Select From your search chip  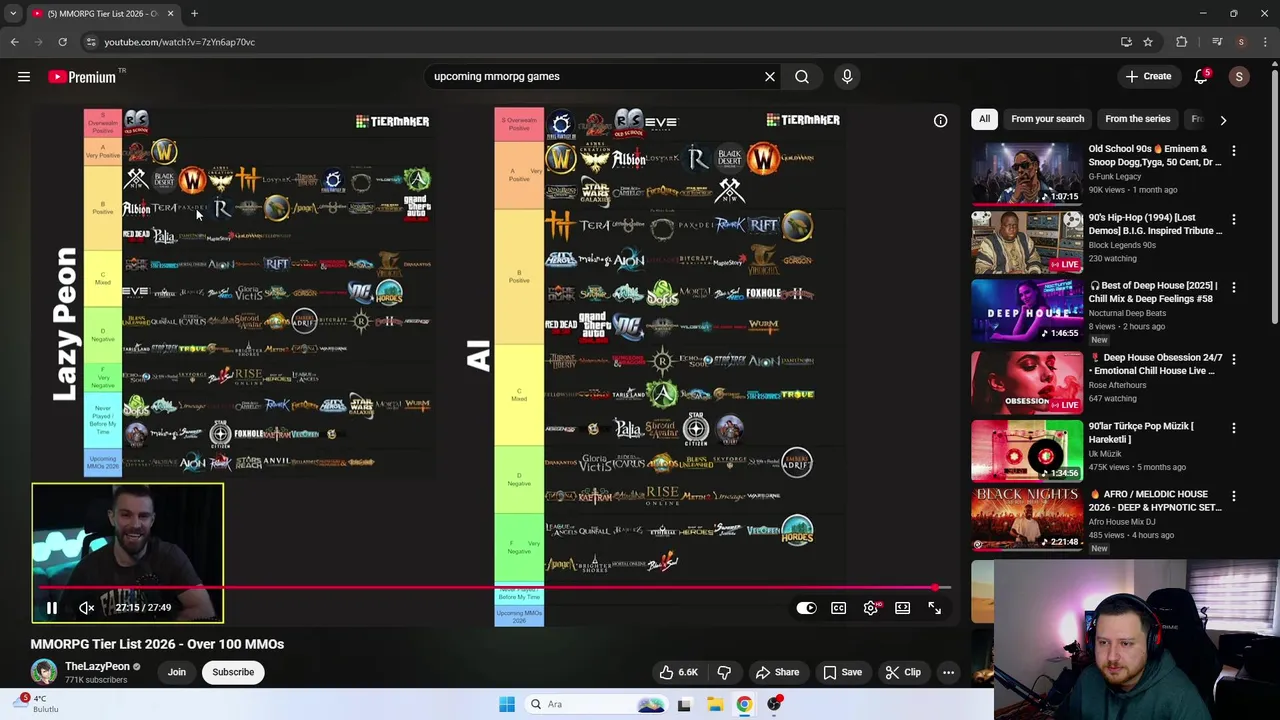(x=1047, y=119)
